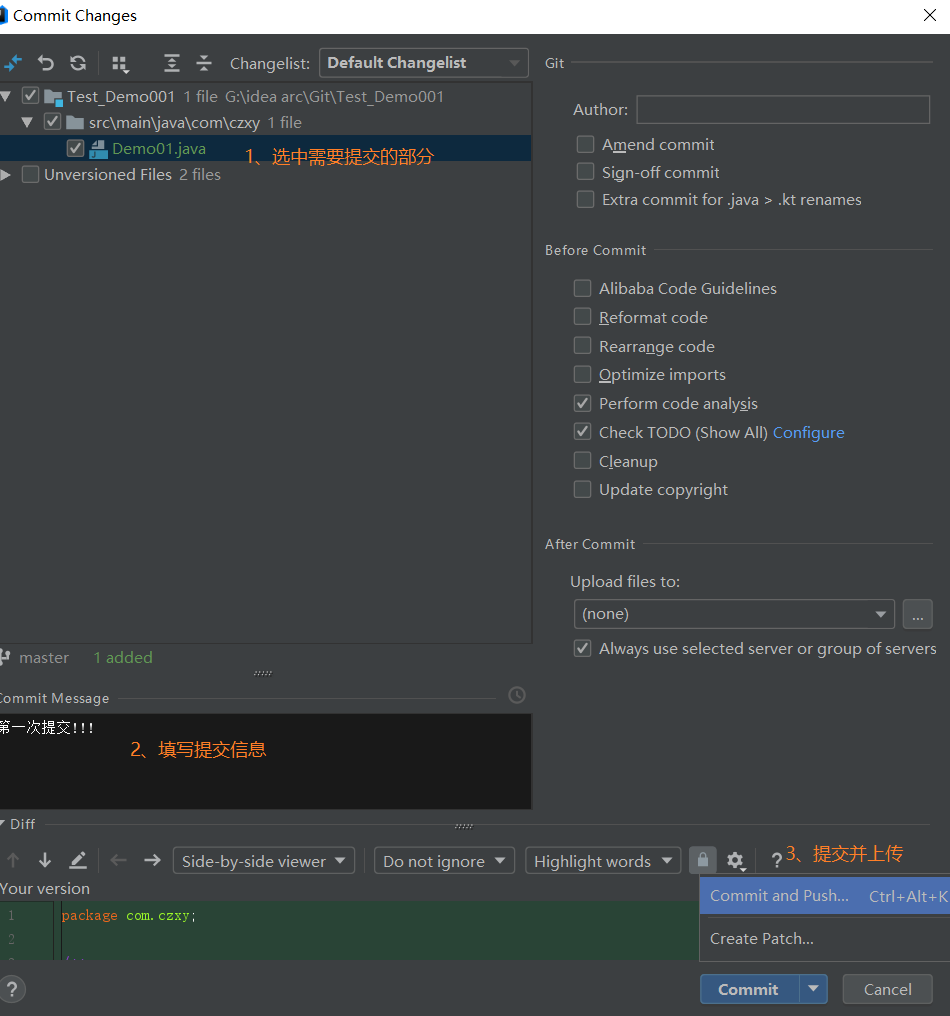Close the Commit Changes dialog
Viewport: 950px width, 1016px height.
929,15
